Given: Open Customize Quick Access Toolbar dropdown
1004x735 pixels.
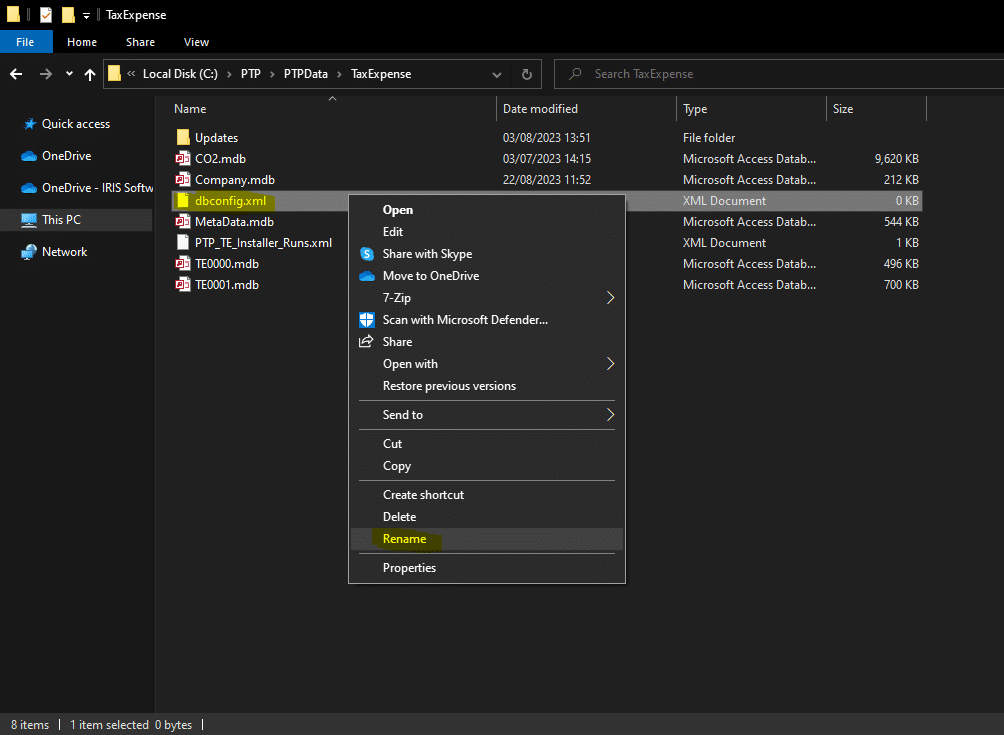Looking at the screenshot, I should (86, 15).
